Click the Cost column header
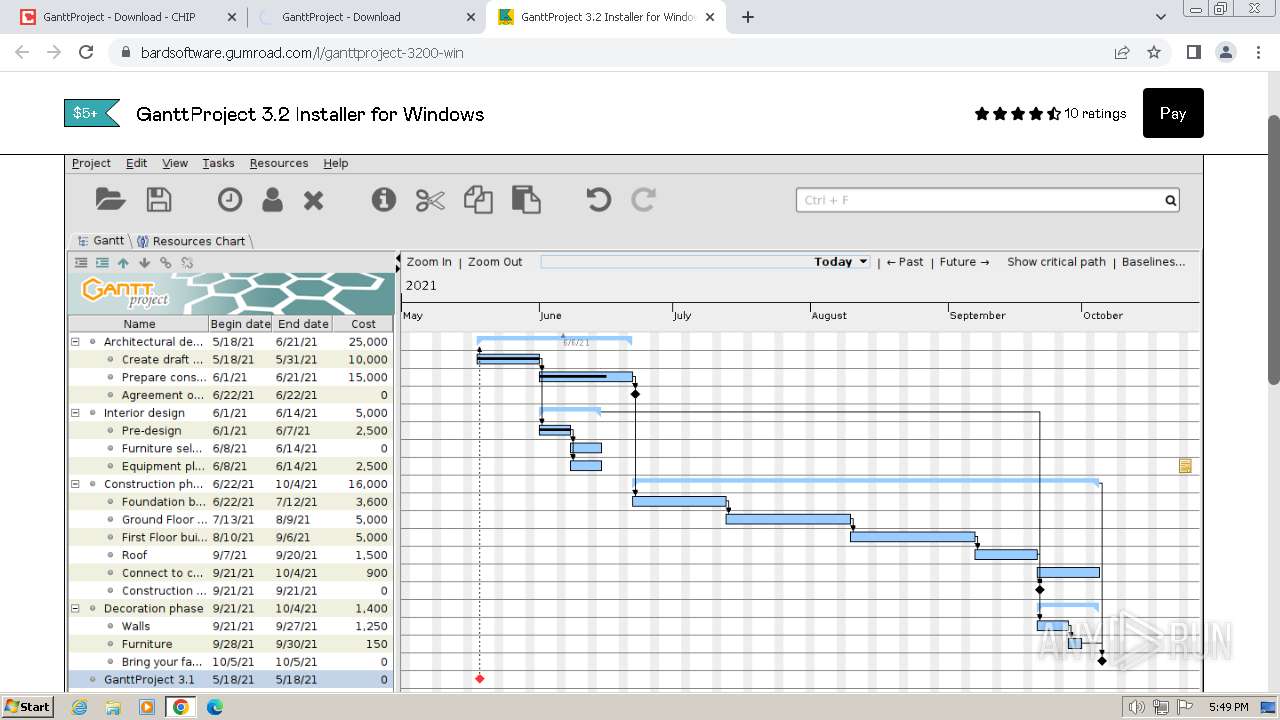 tap(363, 324)
